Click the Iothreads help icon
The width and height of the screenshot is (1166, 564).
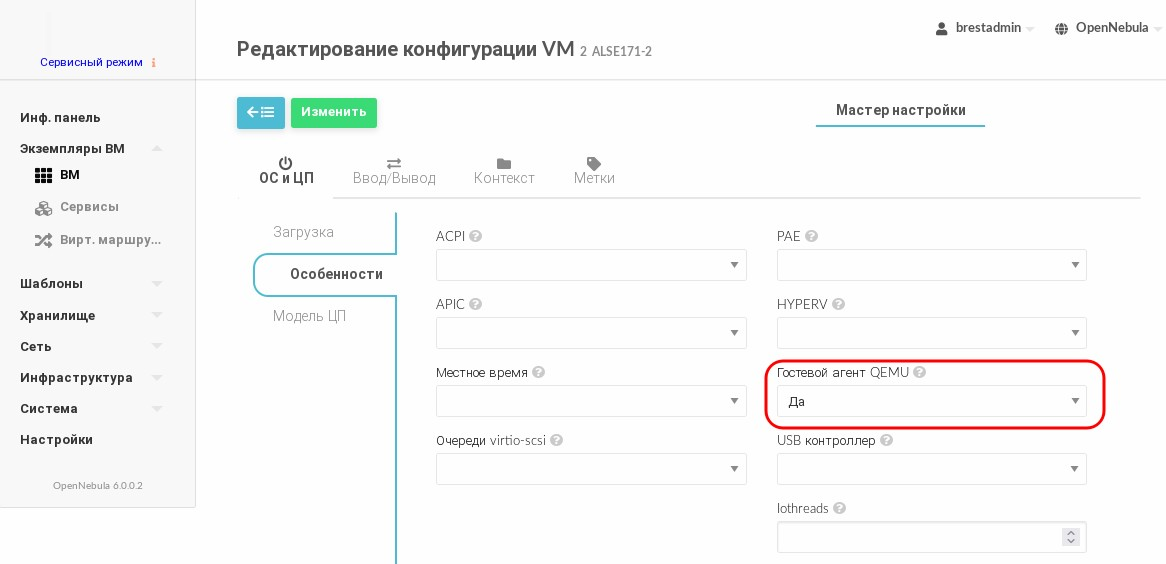coord(840,509)
